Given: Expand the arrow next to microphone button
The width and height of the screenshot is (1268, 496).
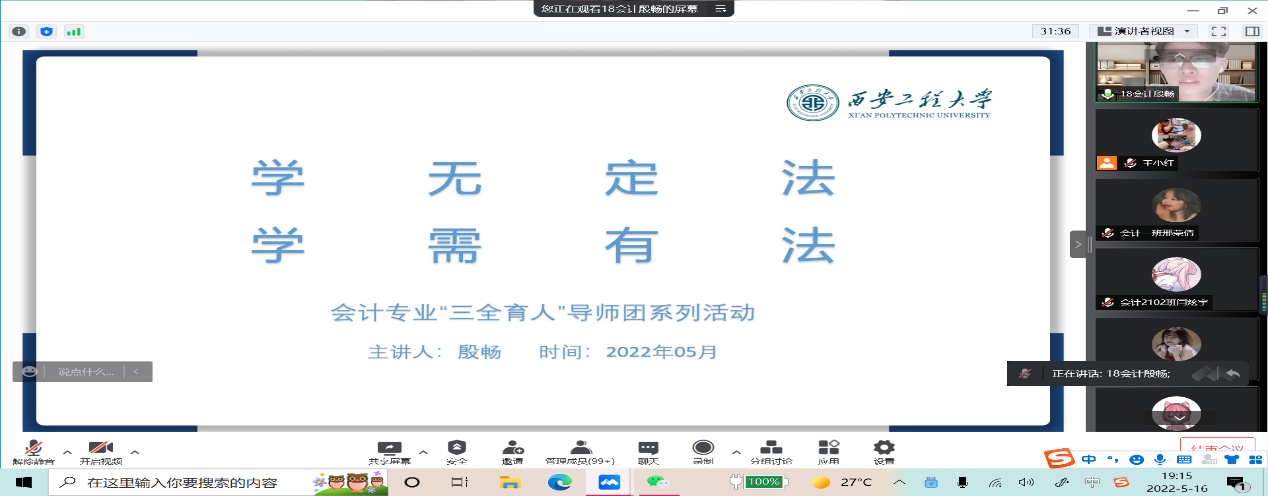Looking at the screenshot, I should (67, 451).
